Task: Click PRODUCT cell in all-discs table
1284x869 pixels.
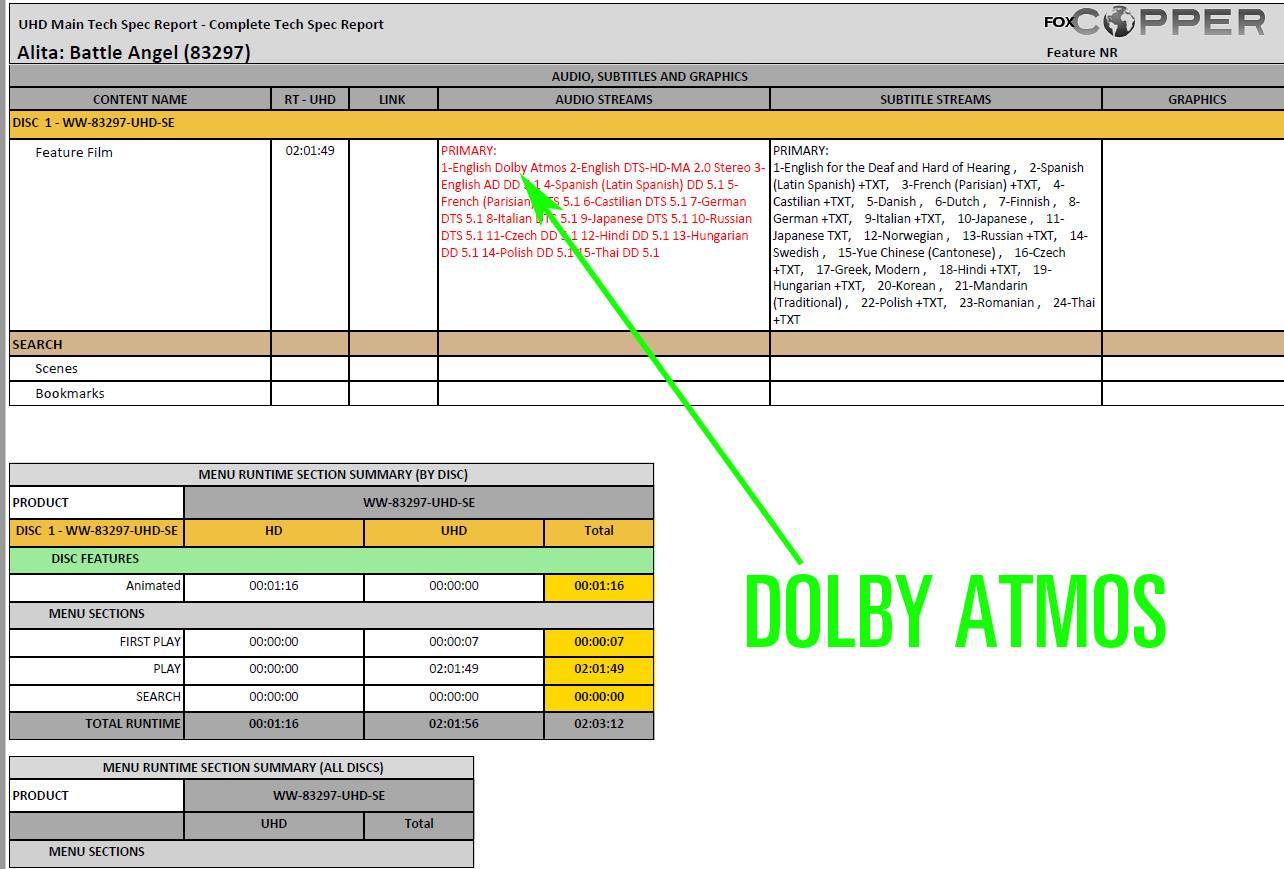Action: (97, 796)
